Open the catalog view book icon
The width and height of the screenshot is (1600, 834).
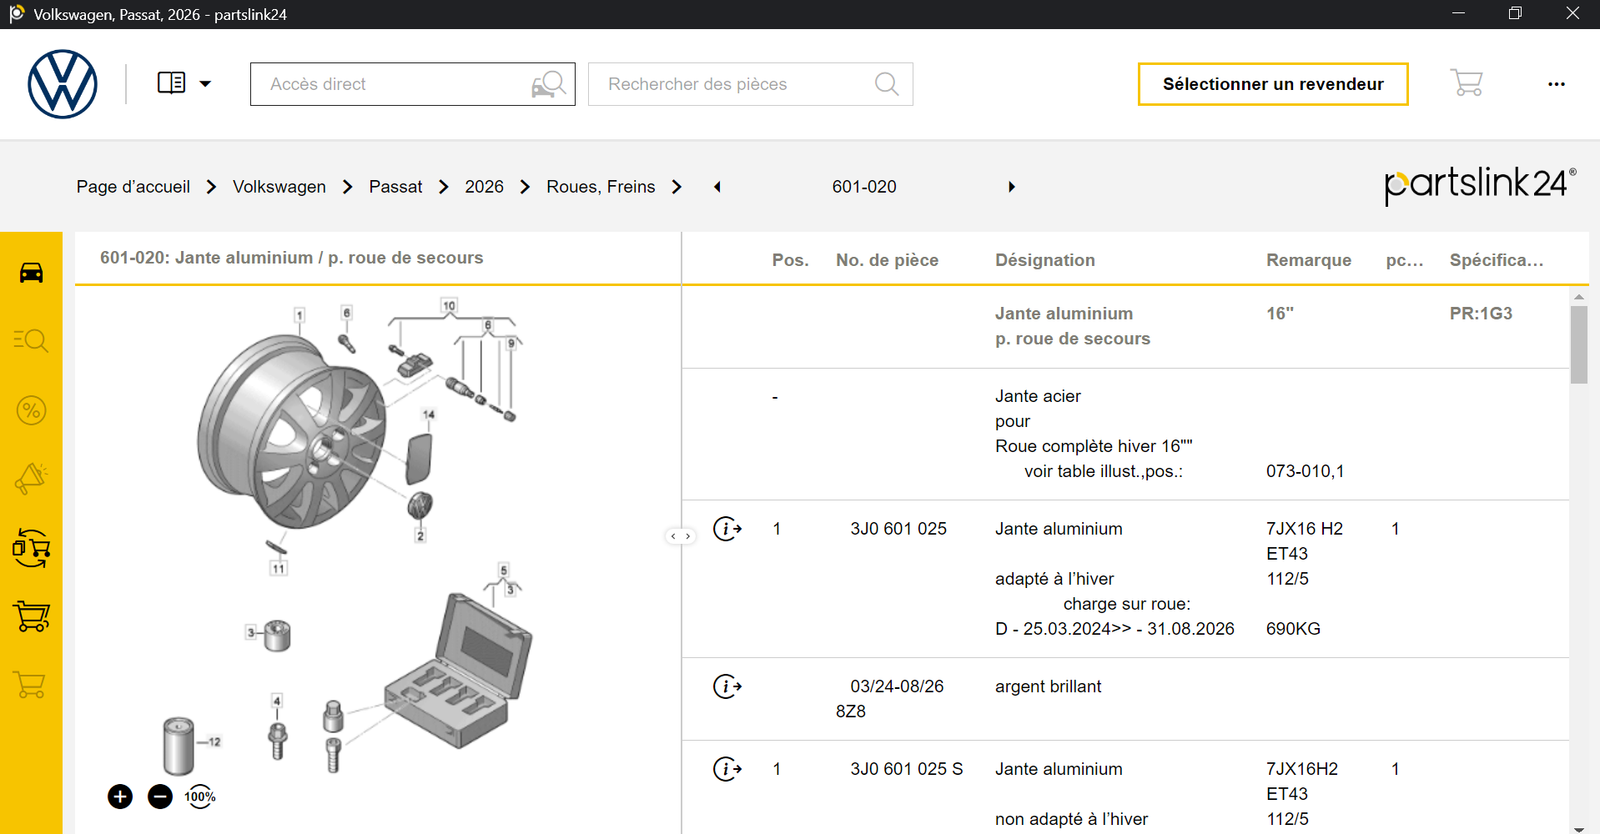171,83
